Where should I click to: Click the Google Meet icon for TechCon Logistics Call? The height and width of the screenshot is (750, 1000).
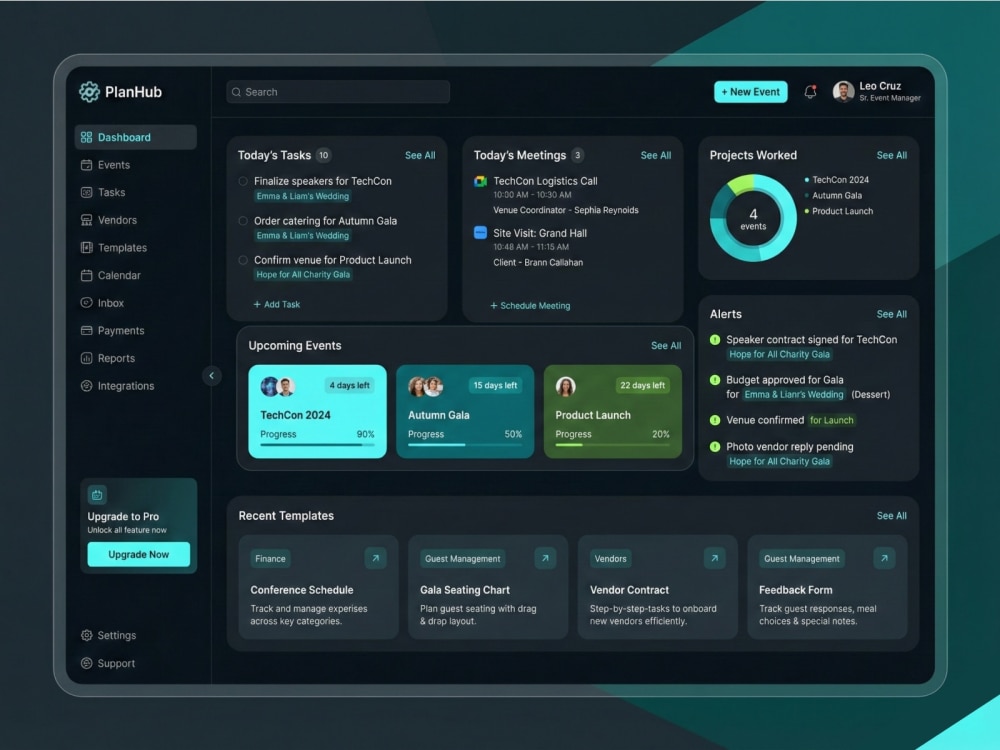[x=480, y=182]
